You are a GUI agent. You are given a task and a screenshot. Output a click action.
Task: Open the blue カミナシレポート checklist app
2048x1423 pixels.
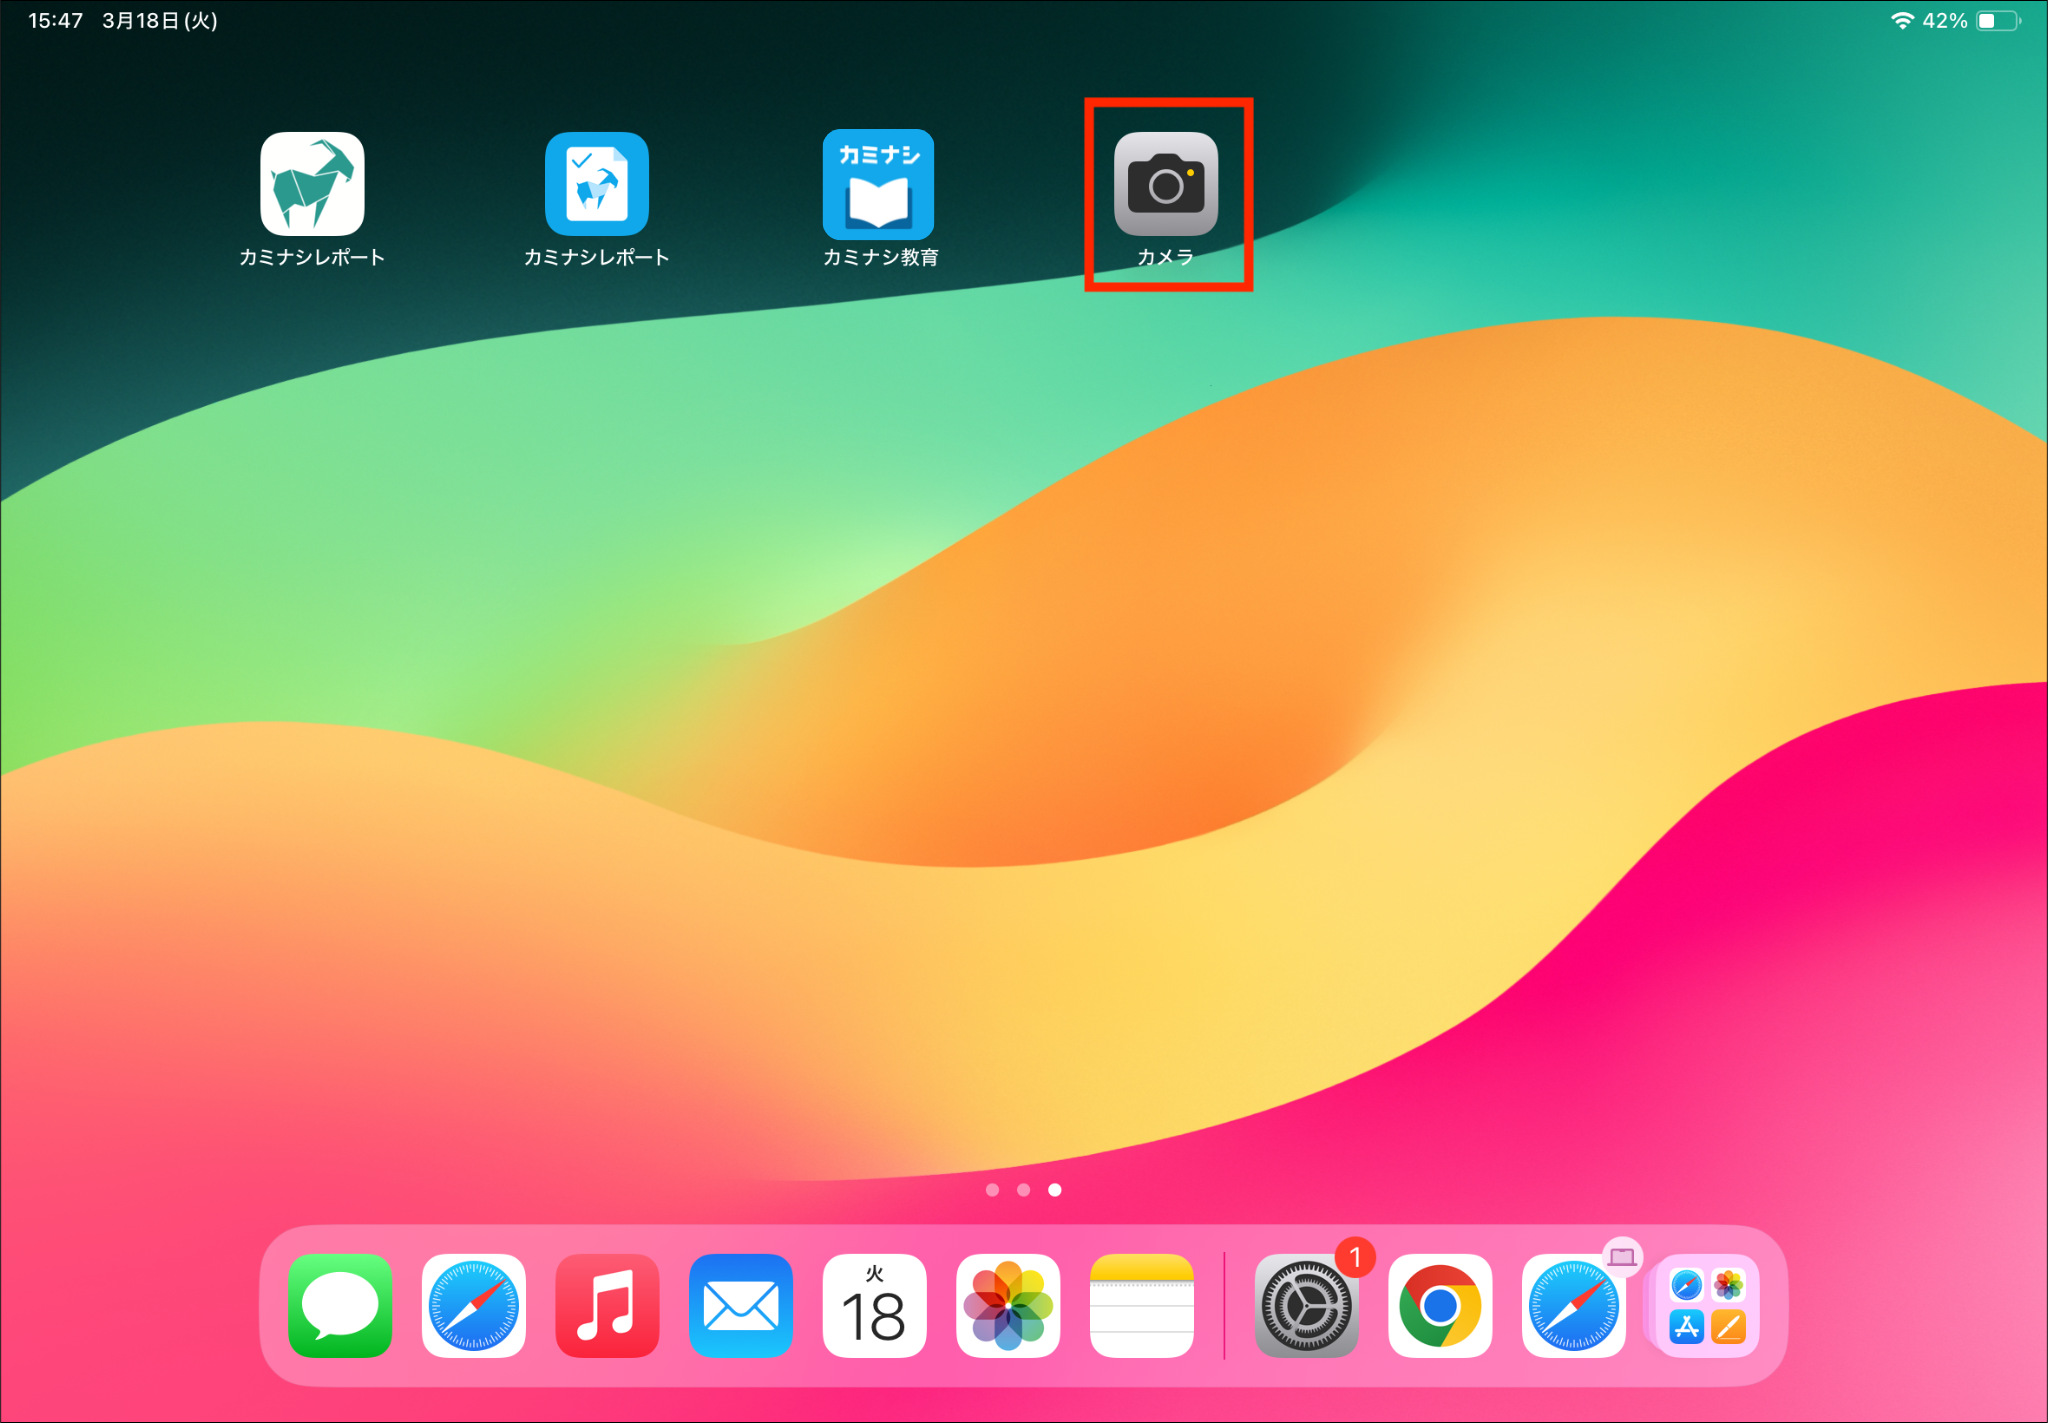click(597, 185)
